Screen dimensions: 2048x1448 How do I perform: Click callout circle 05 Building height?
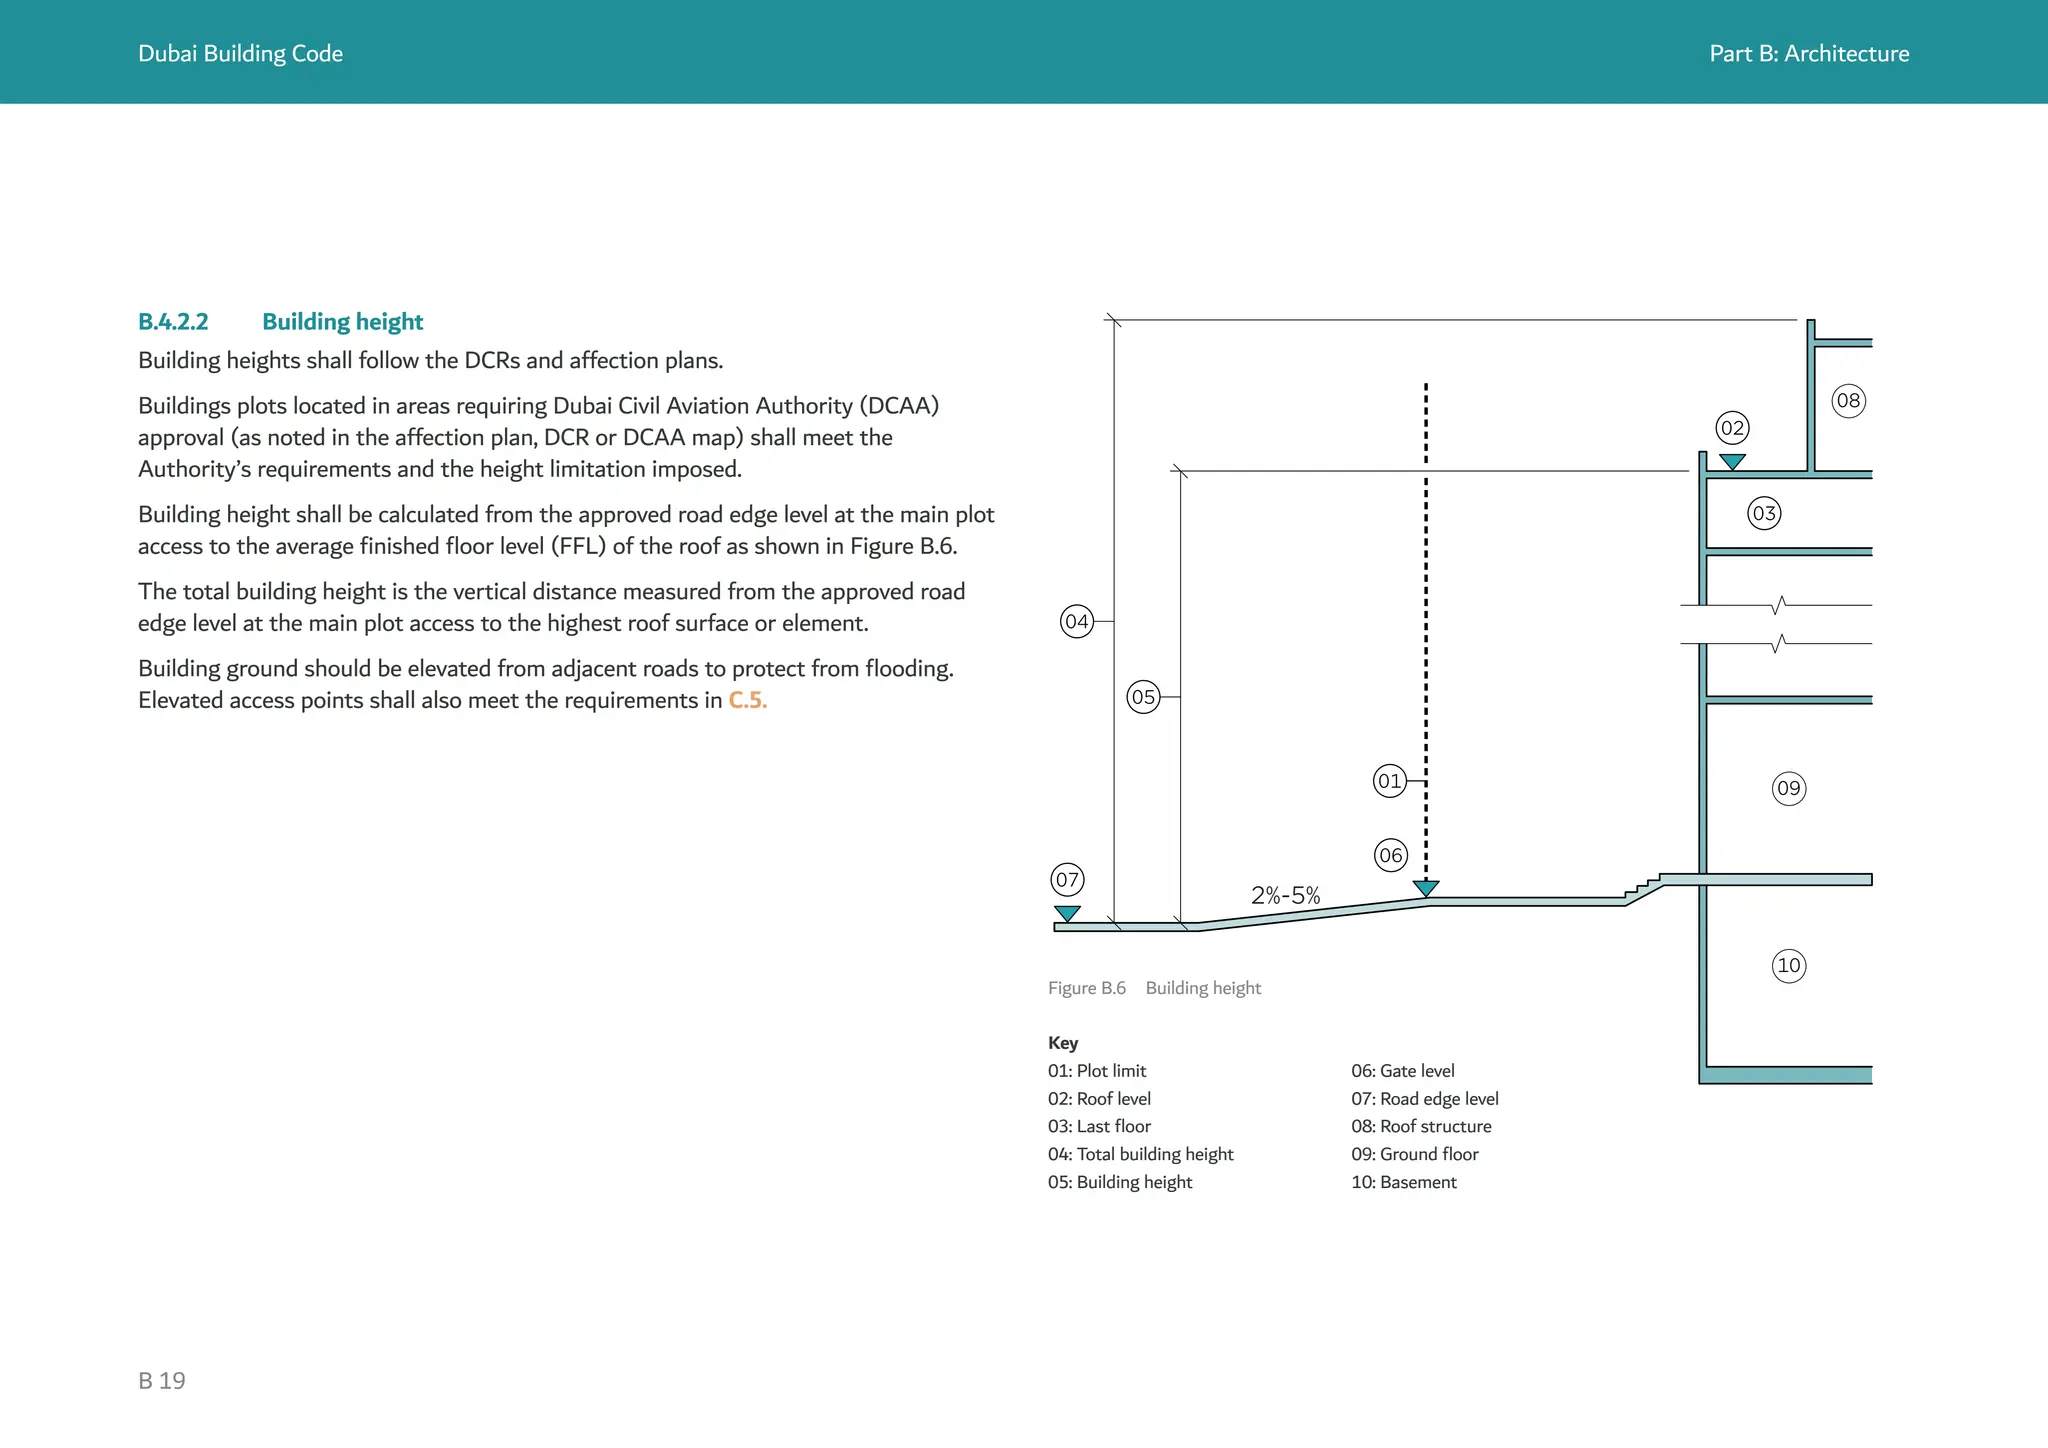1143,697
